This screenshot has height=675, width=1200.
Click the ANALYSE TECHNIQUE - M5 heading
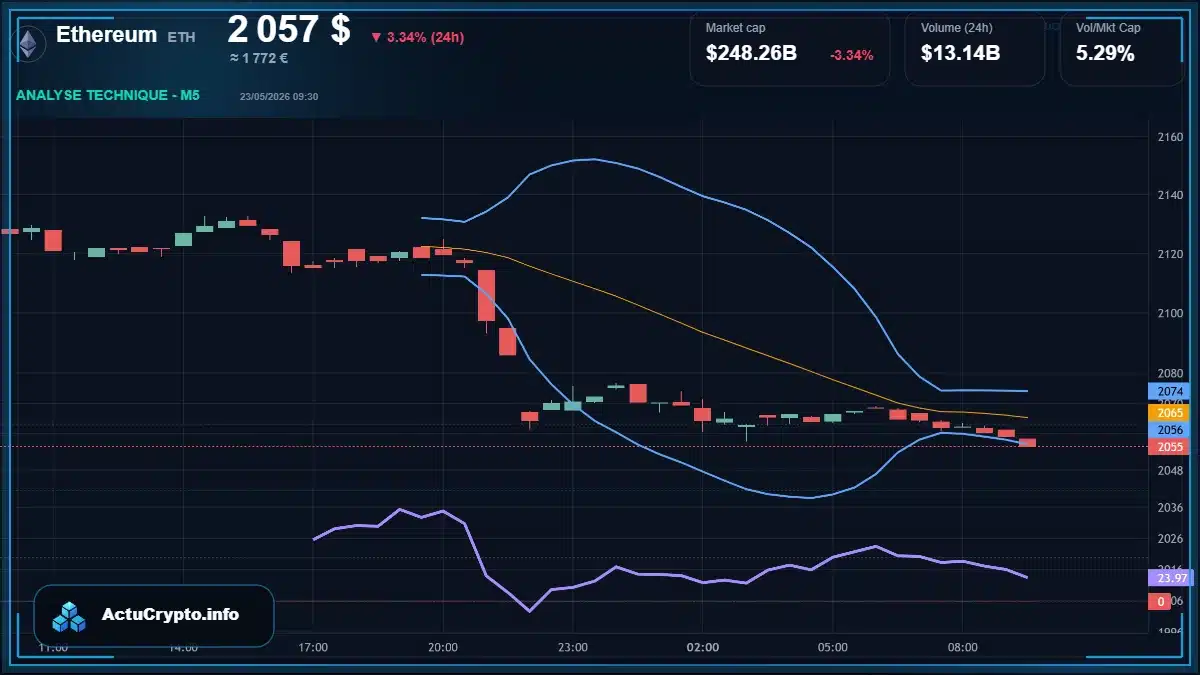pyautogui.click(x=108, y=95)
